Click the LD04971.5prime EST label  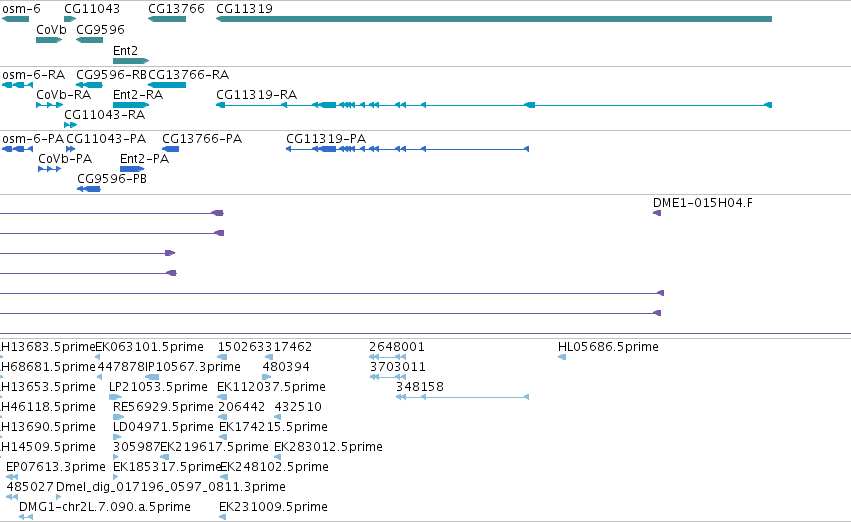tap(163, 426)
